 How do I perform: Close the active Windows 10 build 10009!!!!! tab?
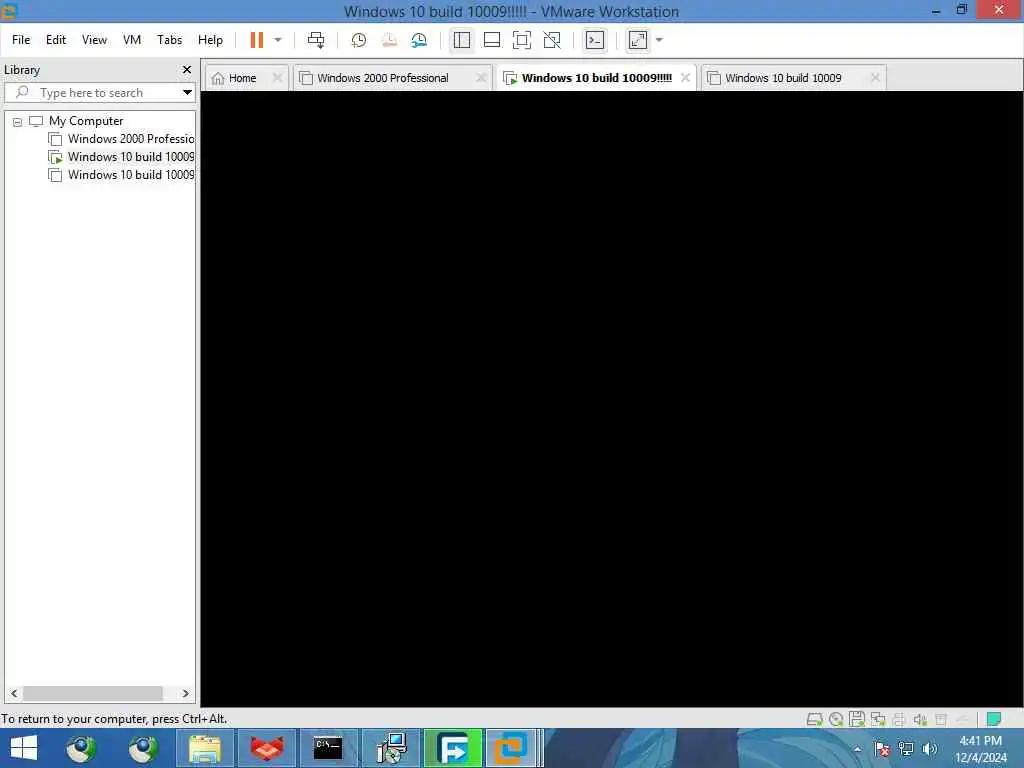click(686, 78)
